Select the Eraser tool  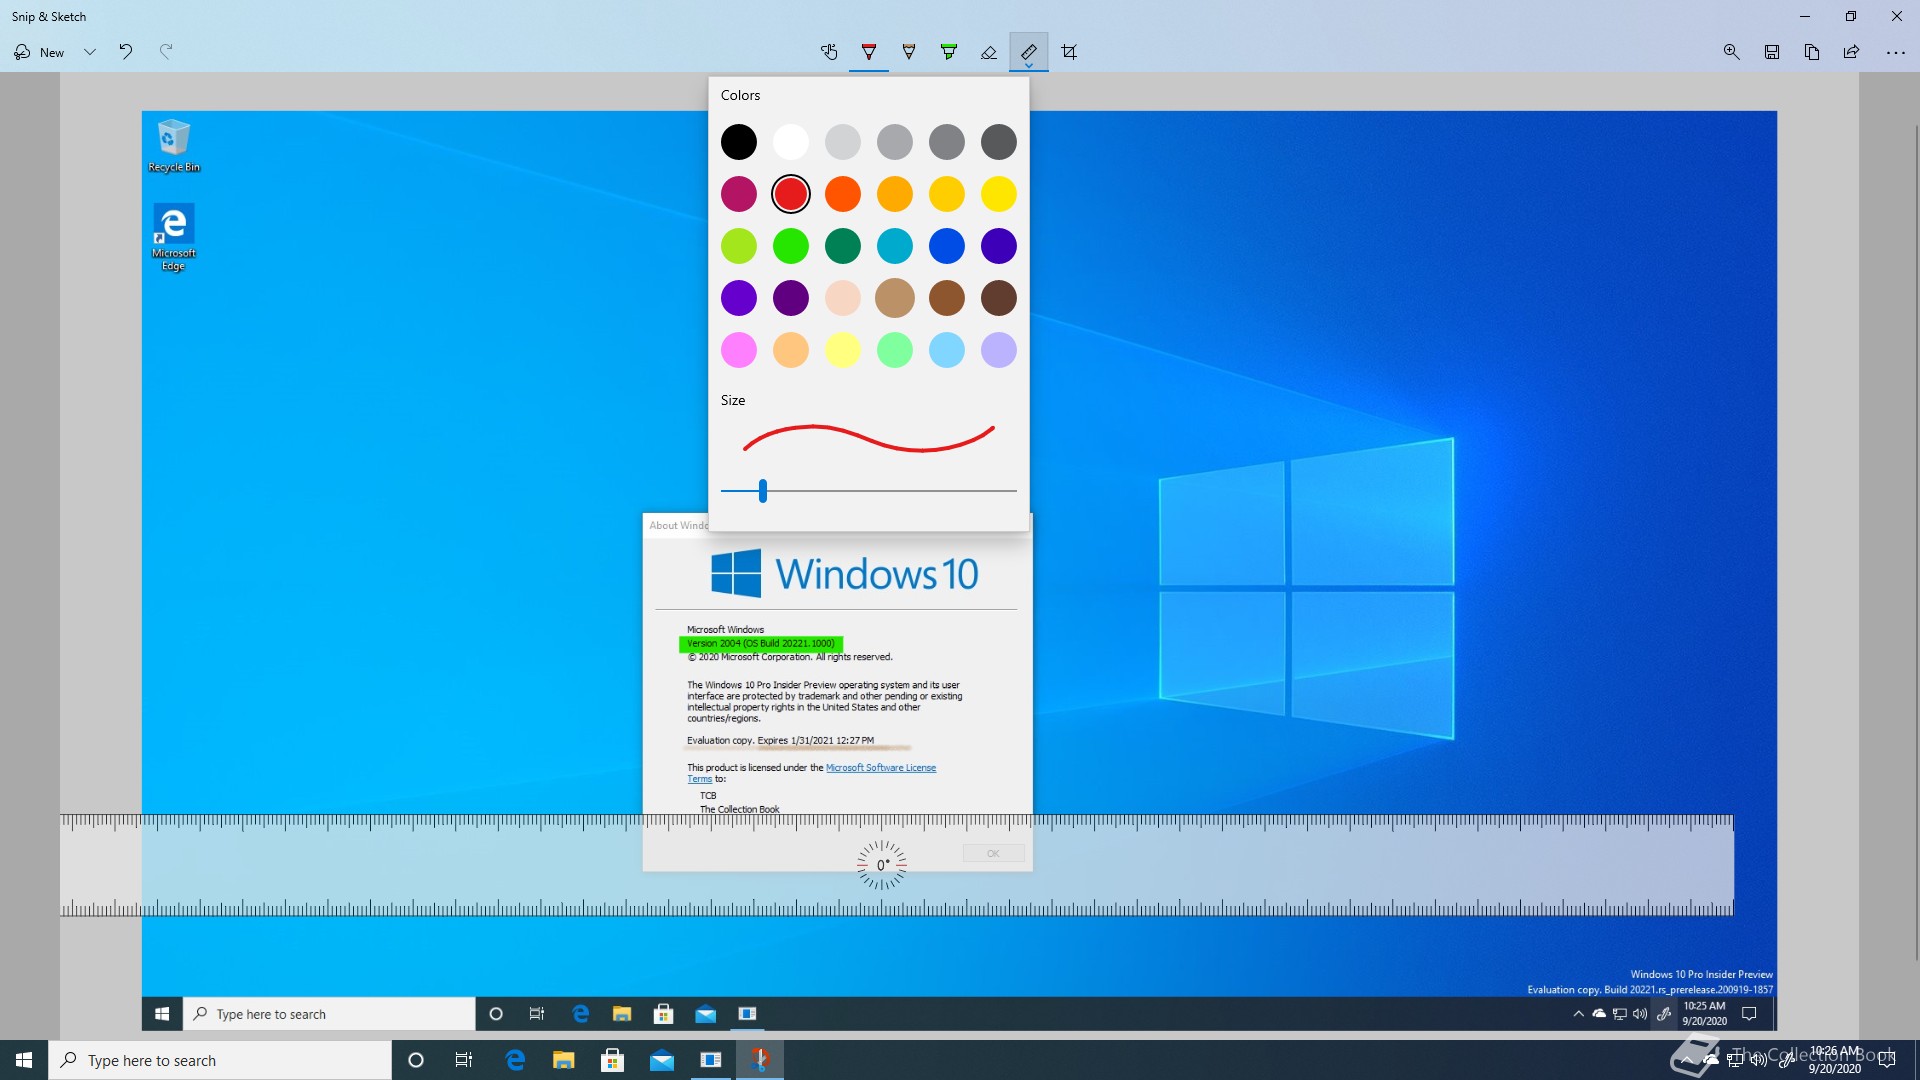click(x=989, y=52)
